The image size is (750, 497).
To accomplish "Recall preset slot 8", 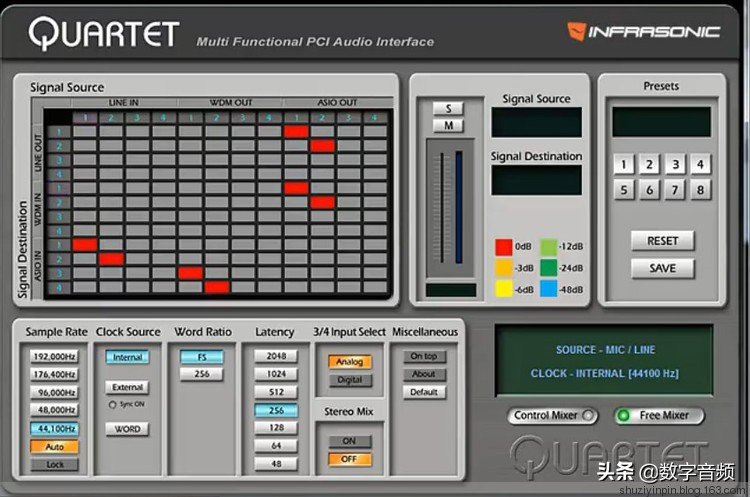I will 700,190.
